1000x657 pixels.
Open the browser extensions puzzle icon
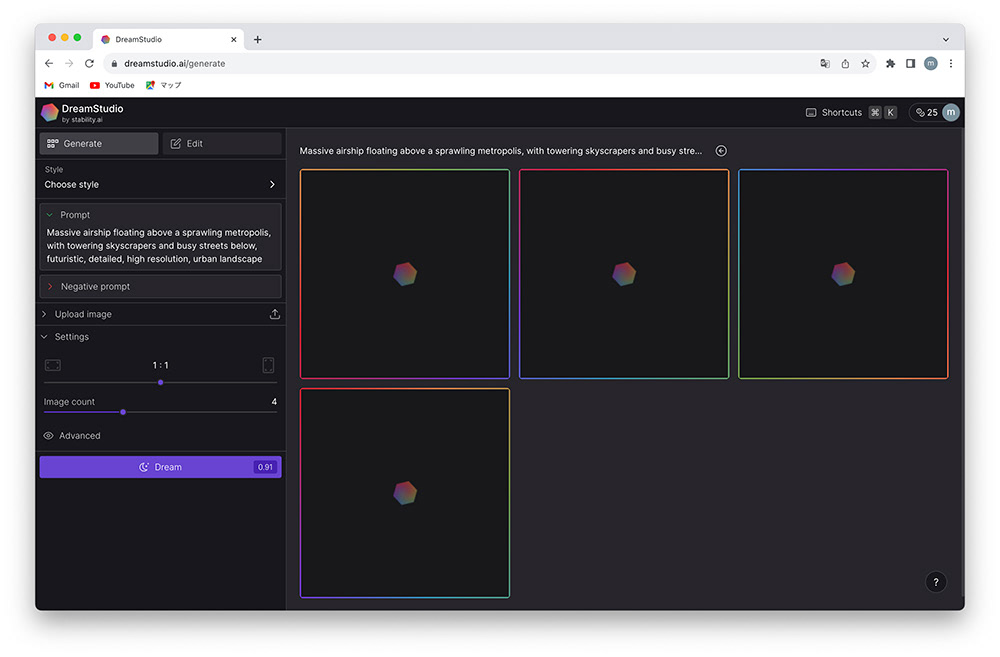pyautogui.click(x=890, y=63)
